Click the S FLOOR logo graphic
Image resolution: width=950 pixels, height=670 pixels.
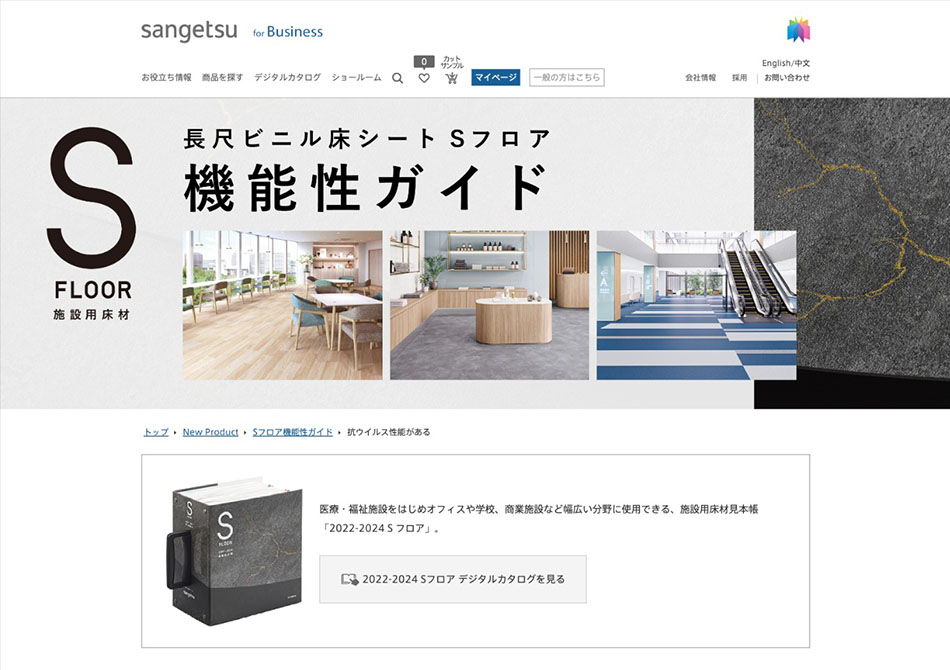pos(91,224)
